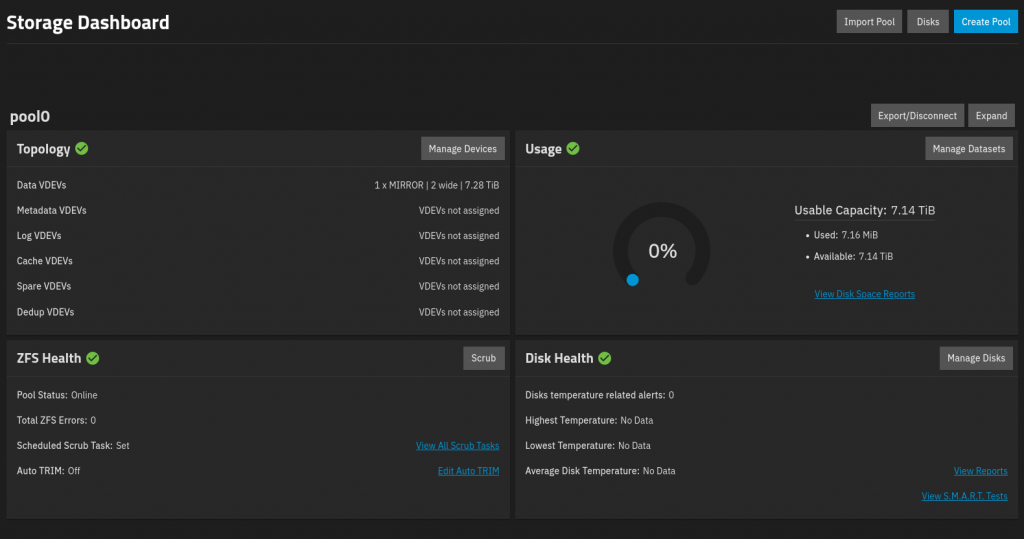
Task: Click the green Topology status check icon
Action: 82,149
